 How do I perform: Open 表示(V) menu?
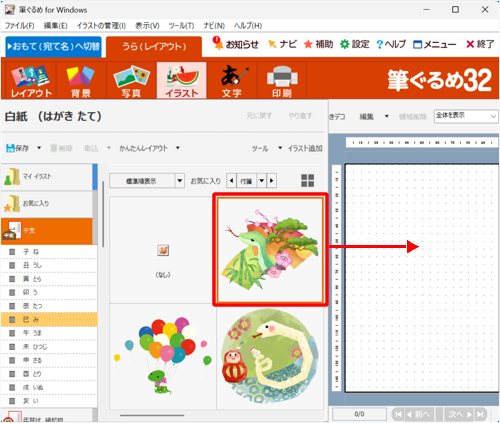[x=147, y=26]
